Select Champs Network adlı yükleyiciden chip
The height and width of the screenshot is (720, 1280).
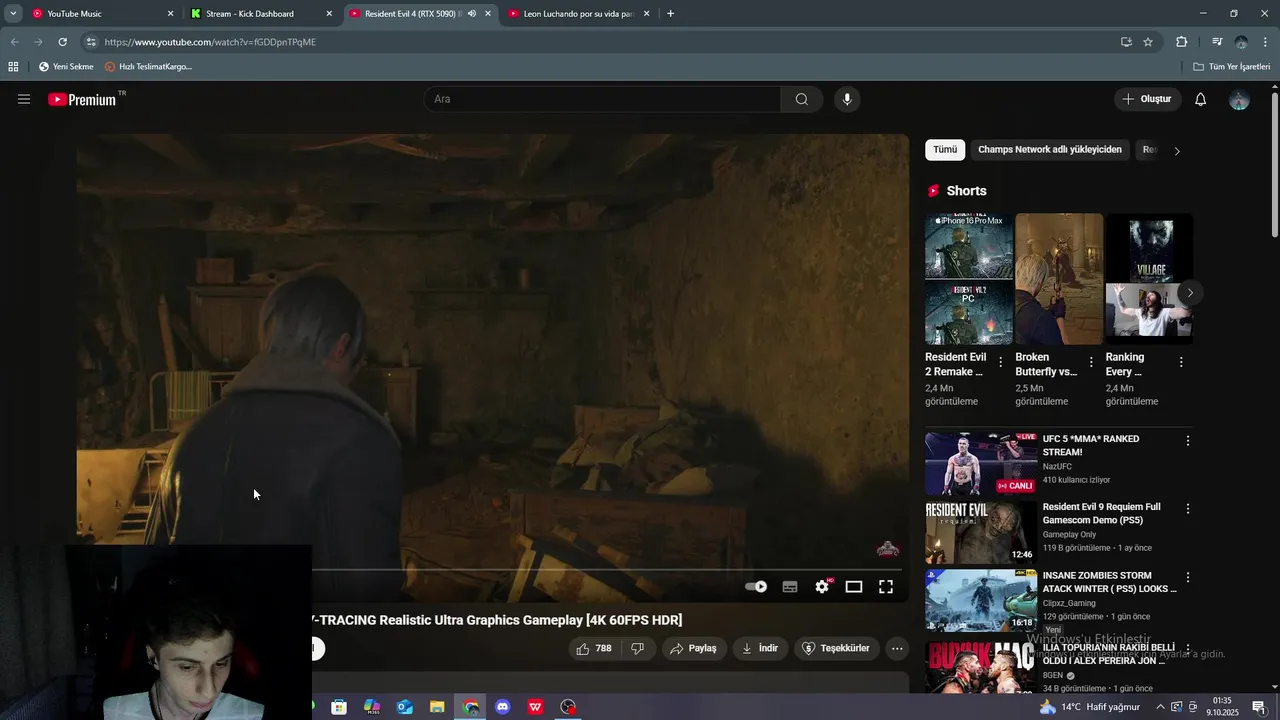click(1050, 150)
